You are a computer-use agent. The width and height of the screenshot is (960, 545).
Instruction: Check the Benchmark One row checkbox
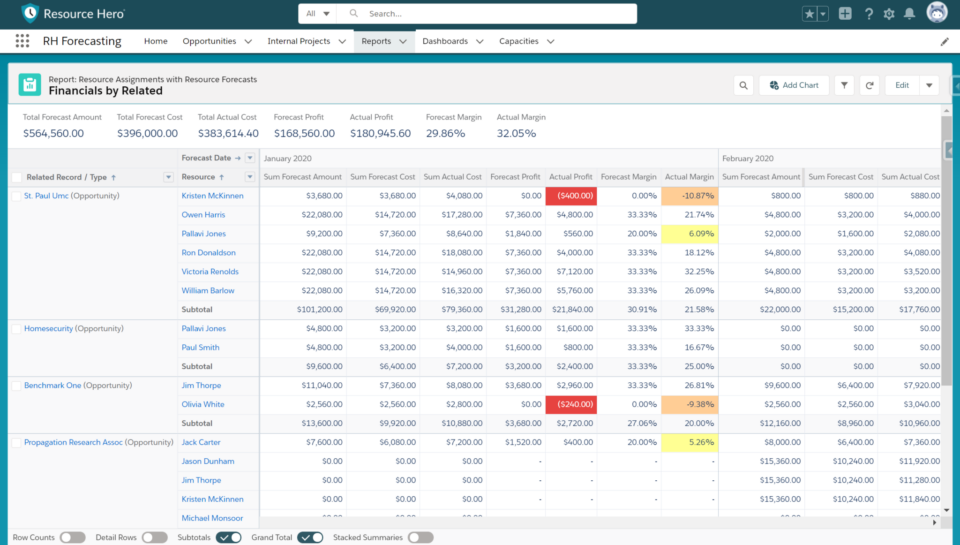pos(17,386)
